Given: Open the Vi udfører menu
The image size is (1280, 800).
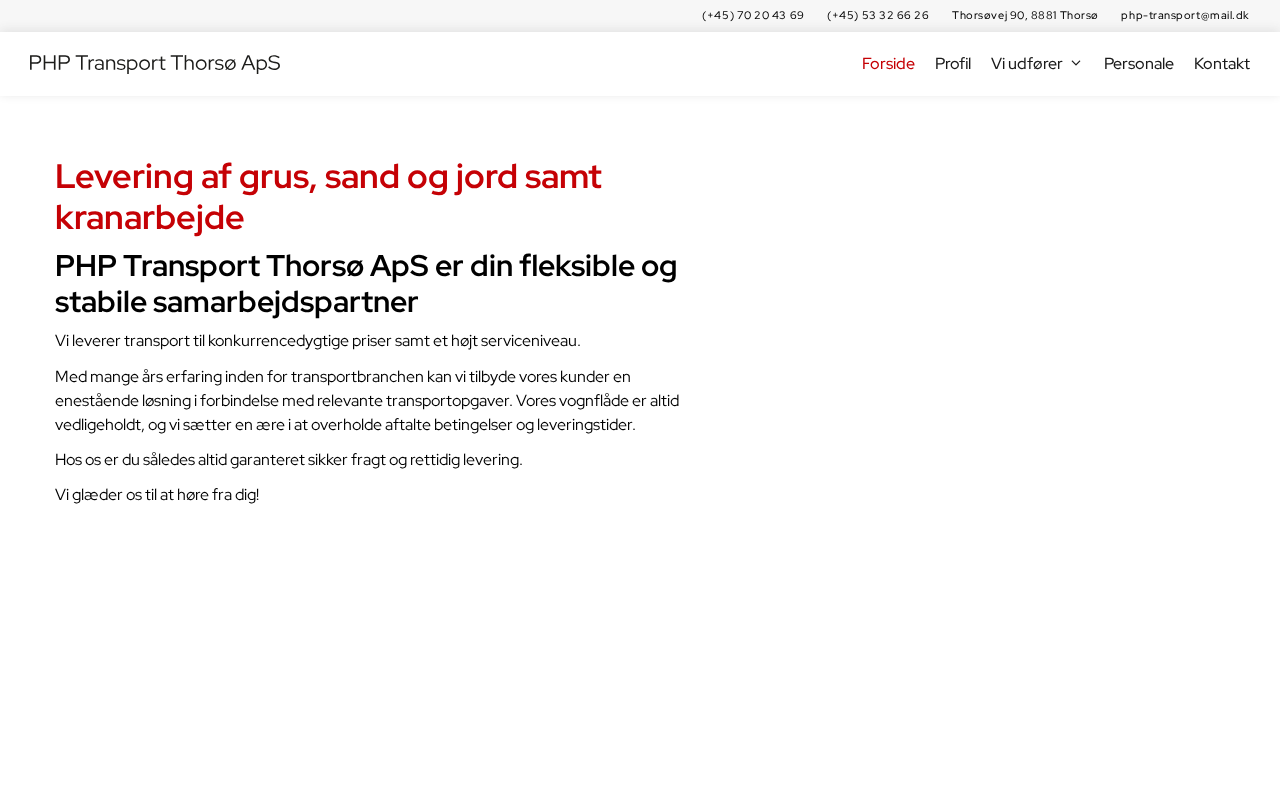Looking at the screenshot, I should (1027, 64).
